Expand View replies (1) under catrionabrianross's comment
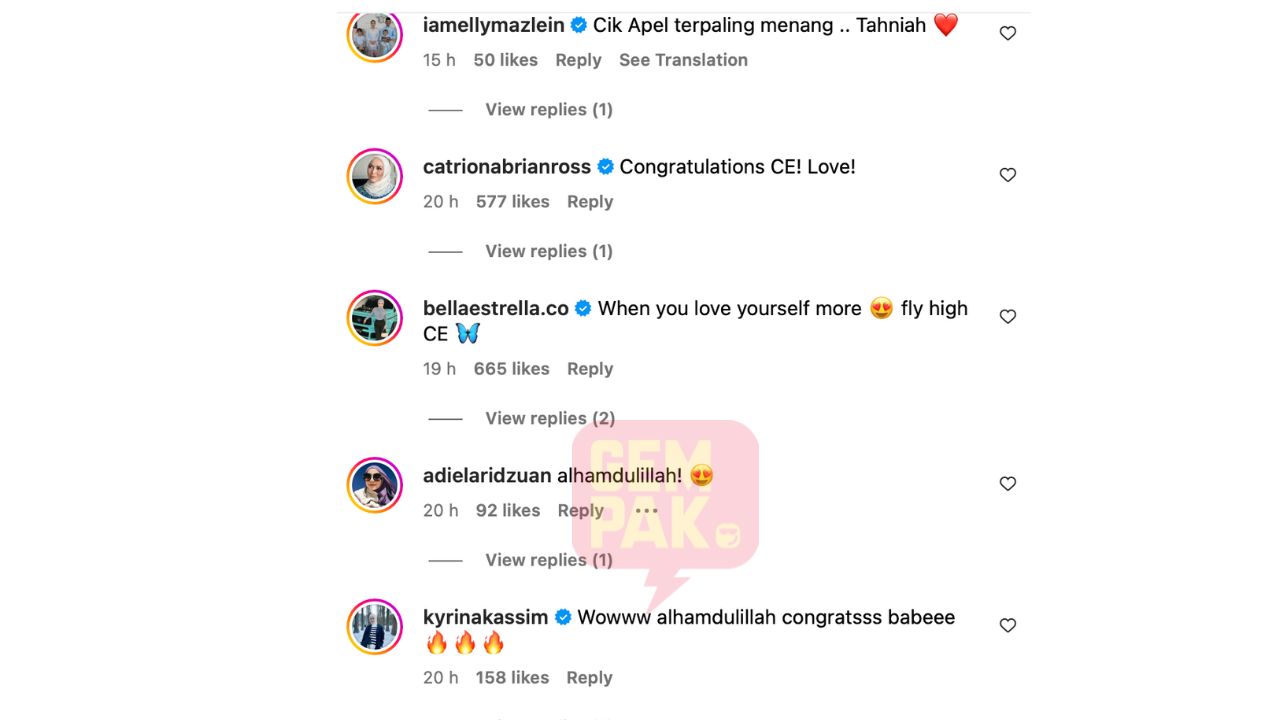Viewport: 1280px width, 720px height. coord(549,251)
